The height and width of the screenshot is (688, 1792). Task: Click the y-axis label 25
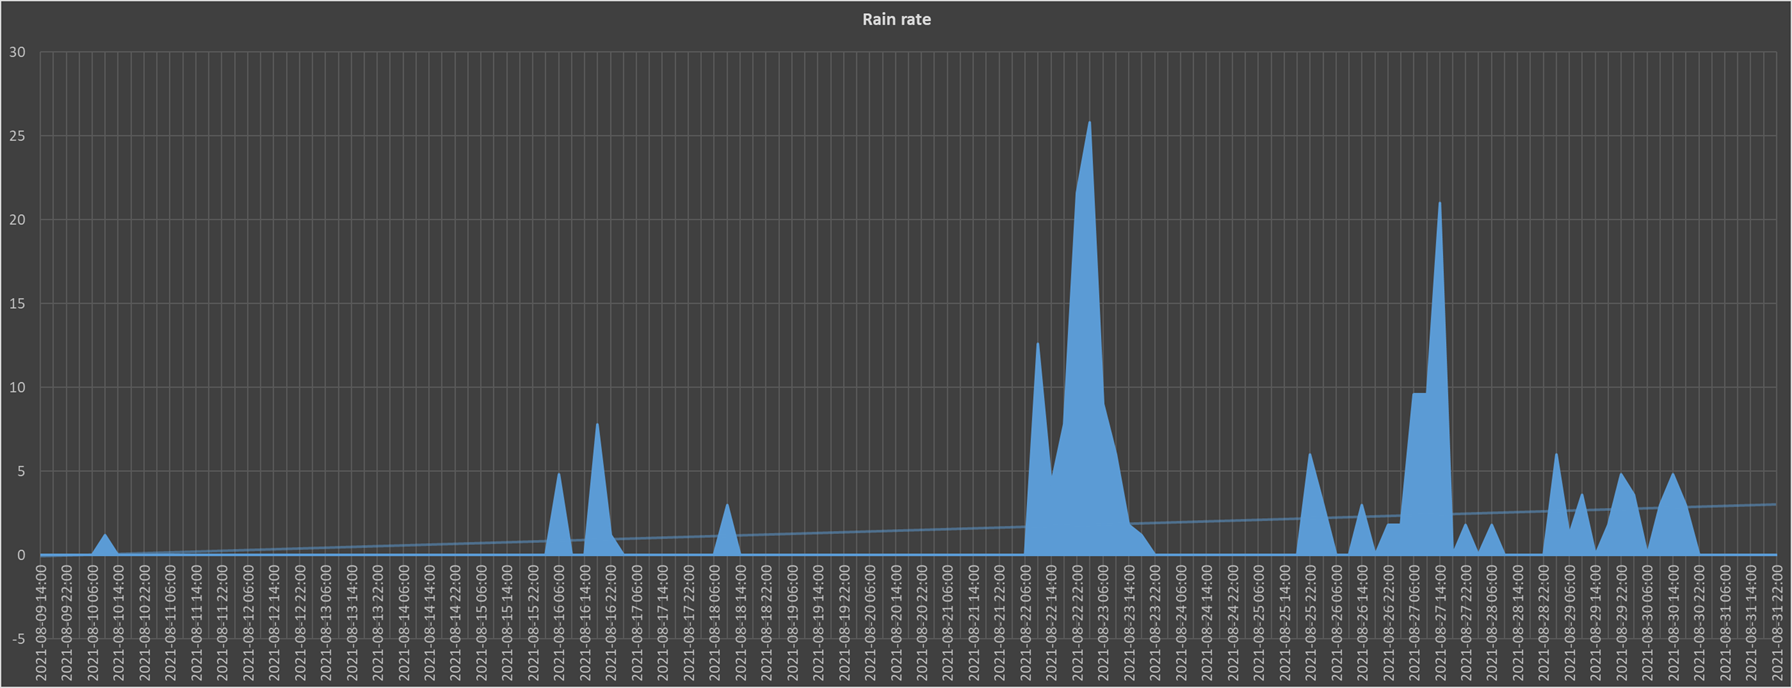(x=18, y=136)
